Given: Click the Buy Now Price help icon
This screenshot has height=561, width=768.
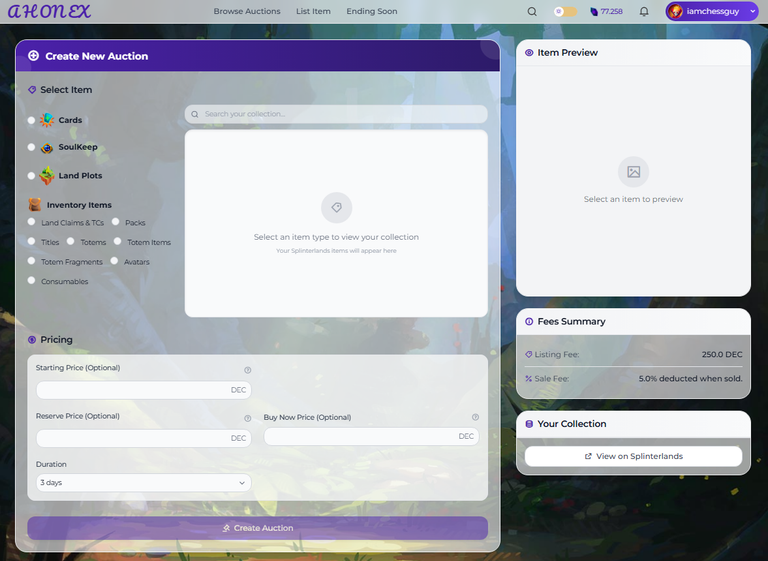Looking at the screenshot, I should [475, 417].
